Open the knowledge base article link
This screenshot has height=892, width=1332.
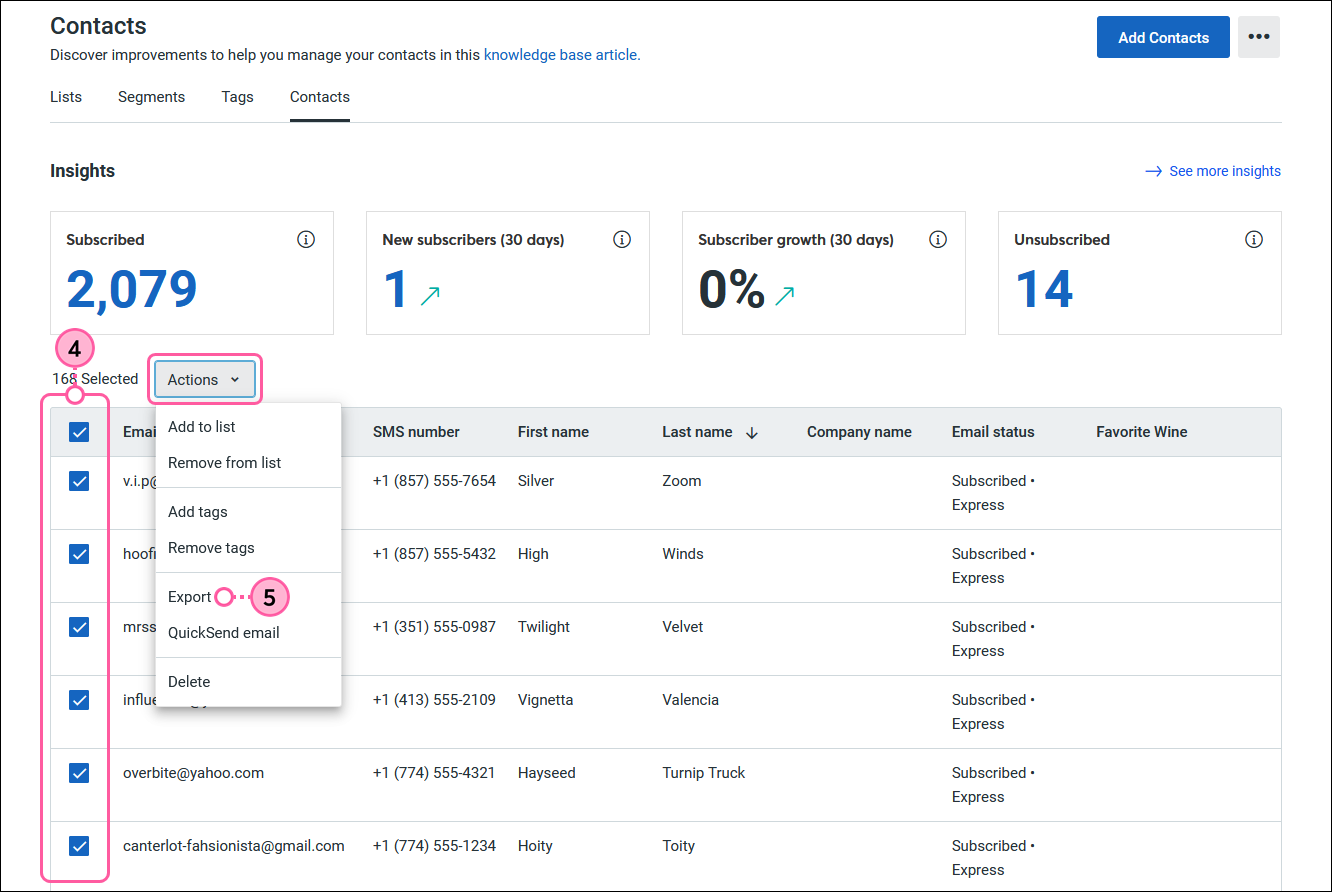(x=562, y=55)
